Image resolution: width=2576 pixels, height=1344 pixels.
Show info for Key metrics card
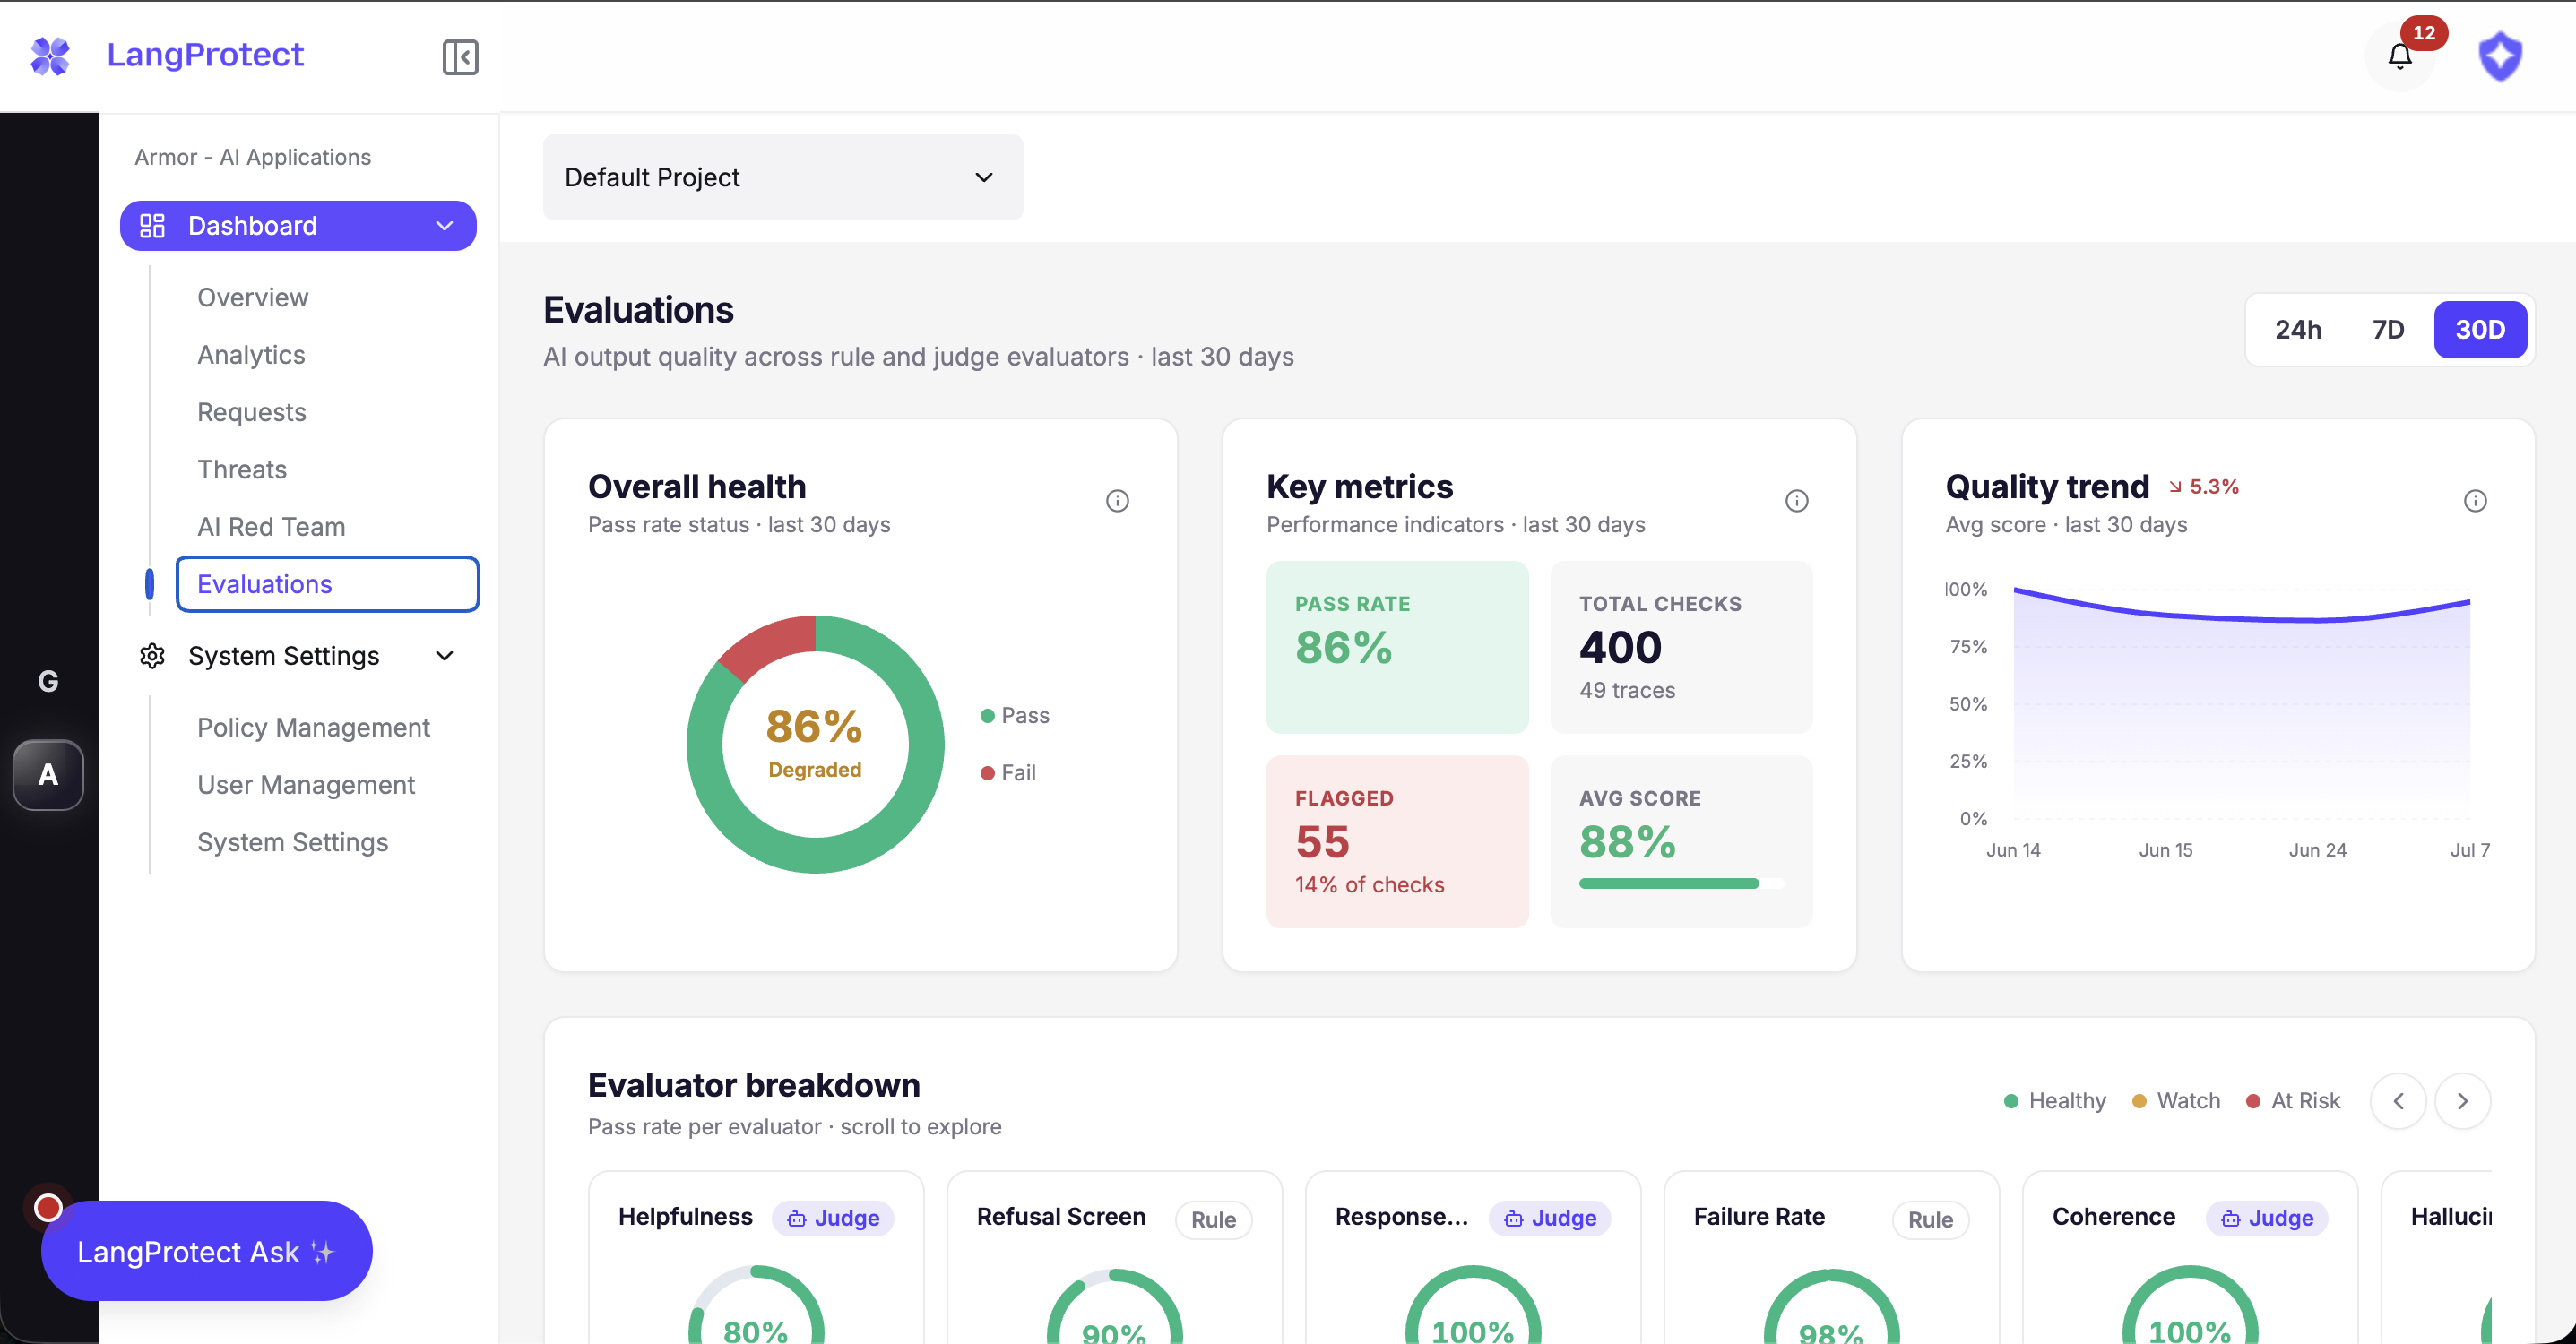click(1796, 501)
